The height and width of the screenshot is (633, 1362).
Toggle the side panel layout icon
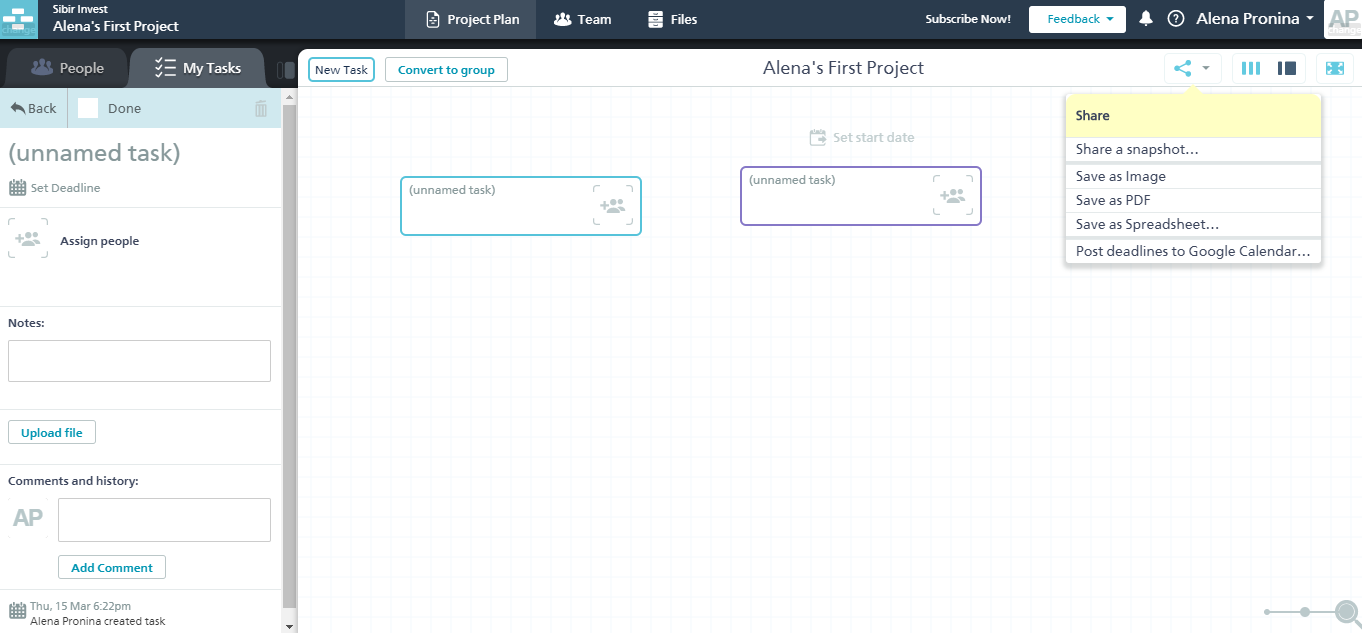[1287, 68]
